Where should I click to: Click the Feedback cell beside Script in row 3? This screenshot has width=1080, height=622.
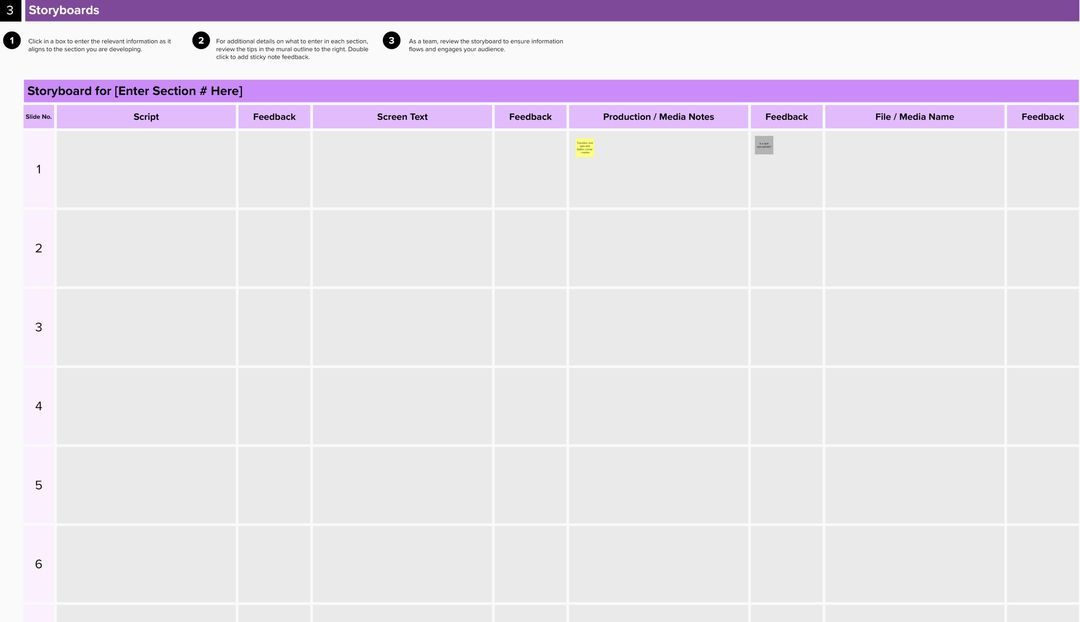273,324
